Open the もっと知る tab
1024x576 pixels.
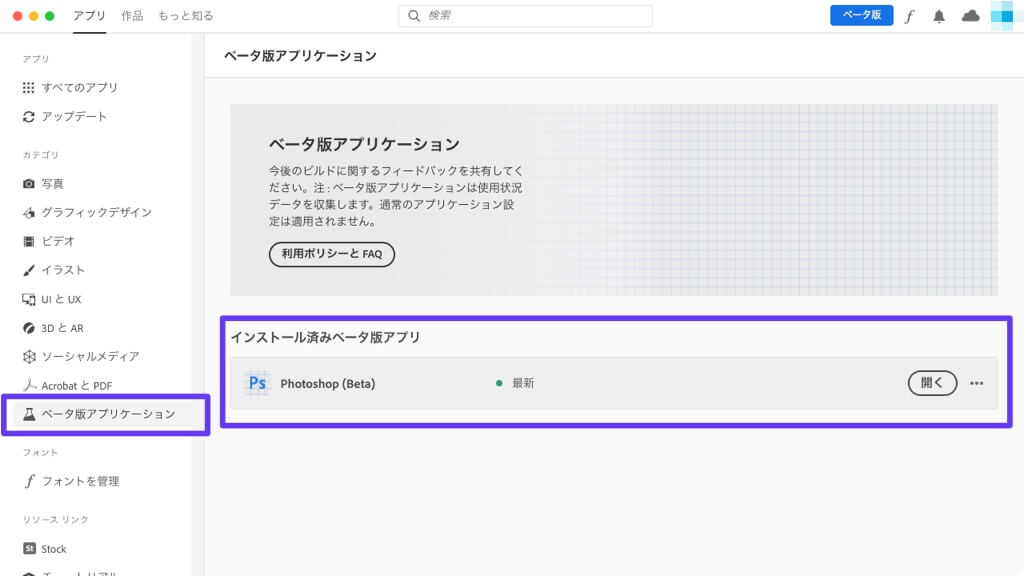click(185, 16)
